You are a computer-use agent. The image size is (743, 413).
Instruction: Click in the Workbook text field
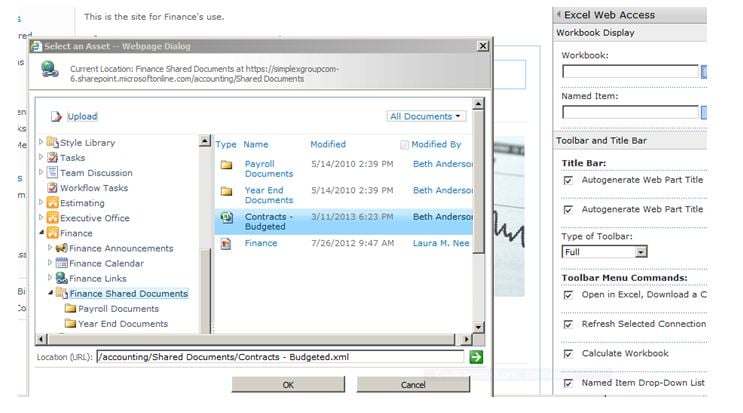[630, 72]
